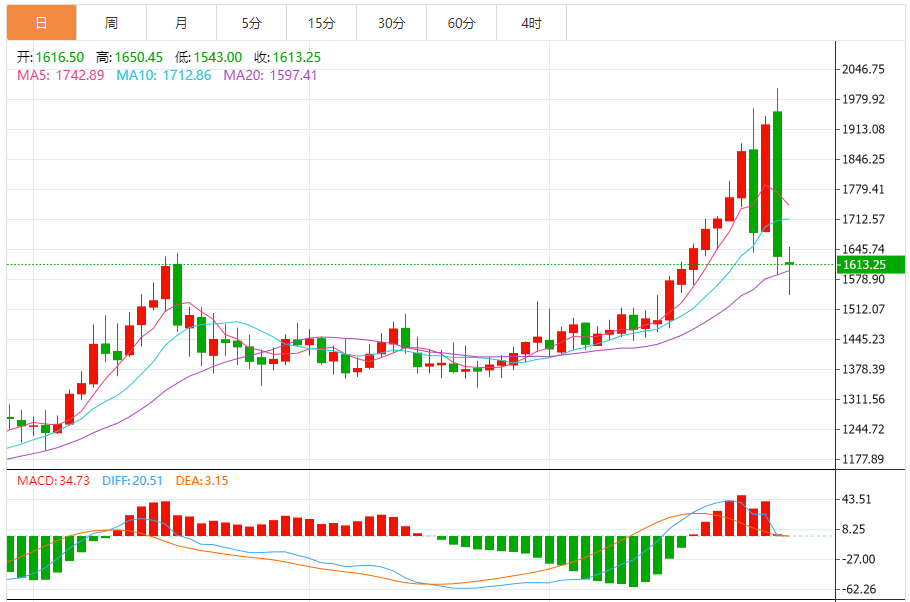
Task: Click the tallest red MACD histogram bar
Action: [x=741, y=515]
